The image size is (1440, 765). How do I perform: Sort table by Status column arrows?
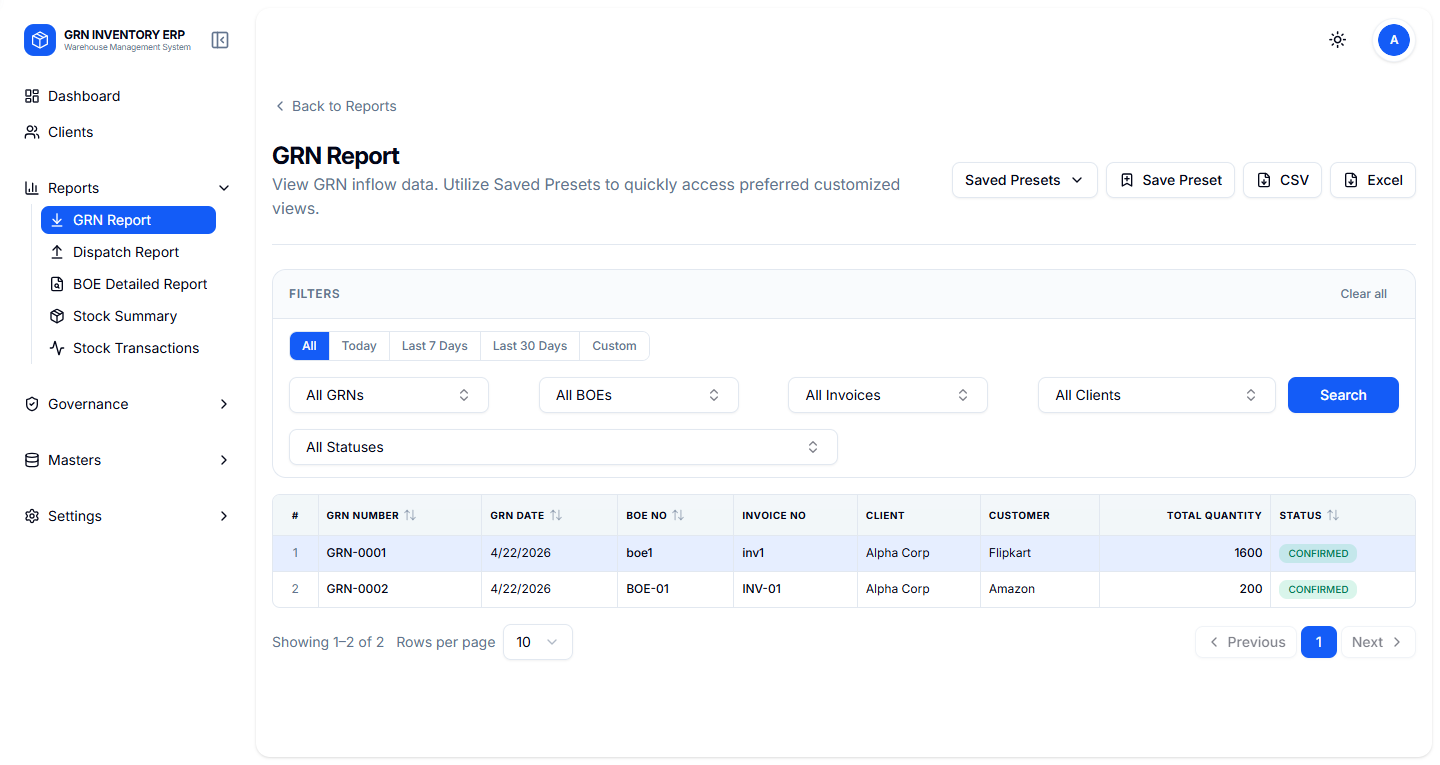pos(1333,515)
